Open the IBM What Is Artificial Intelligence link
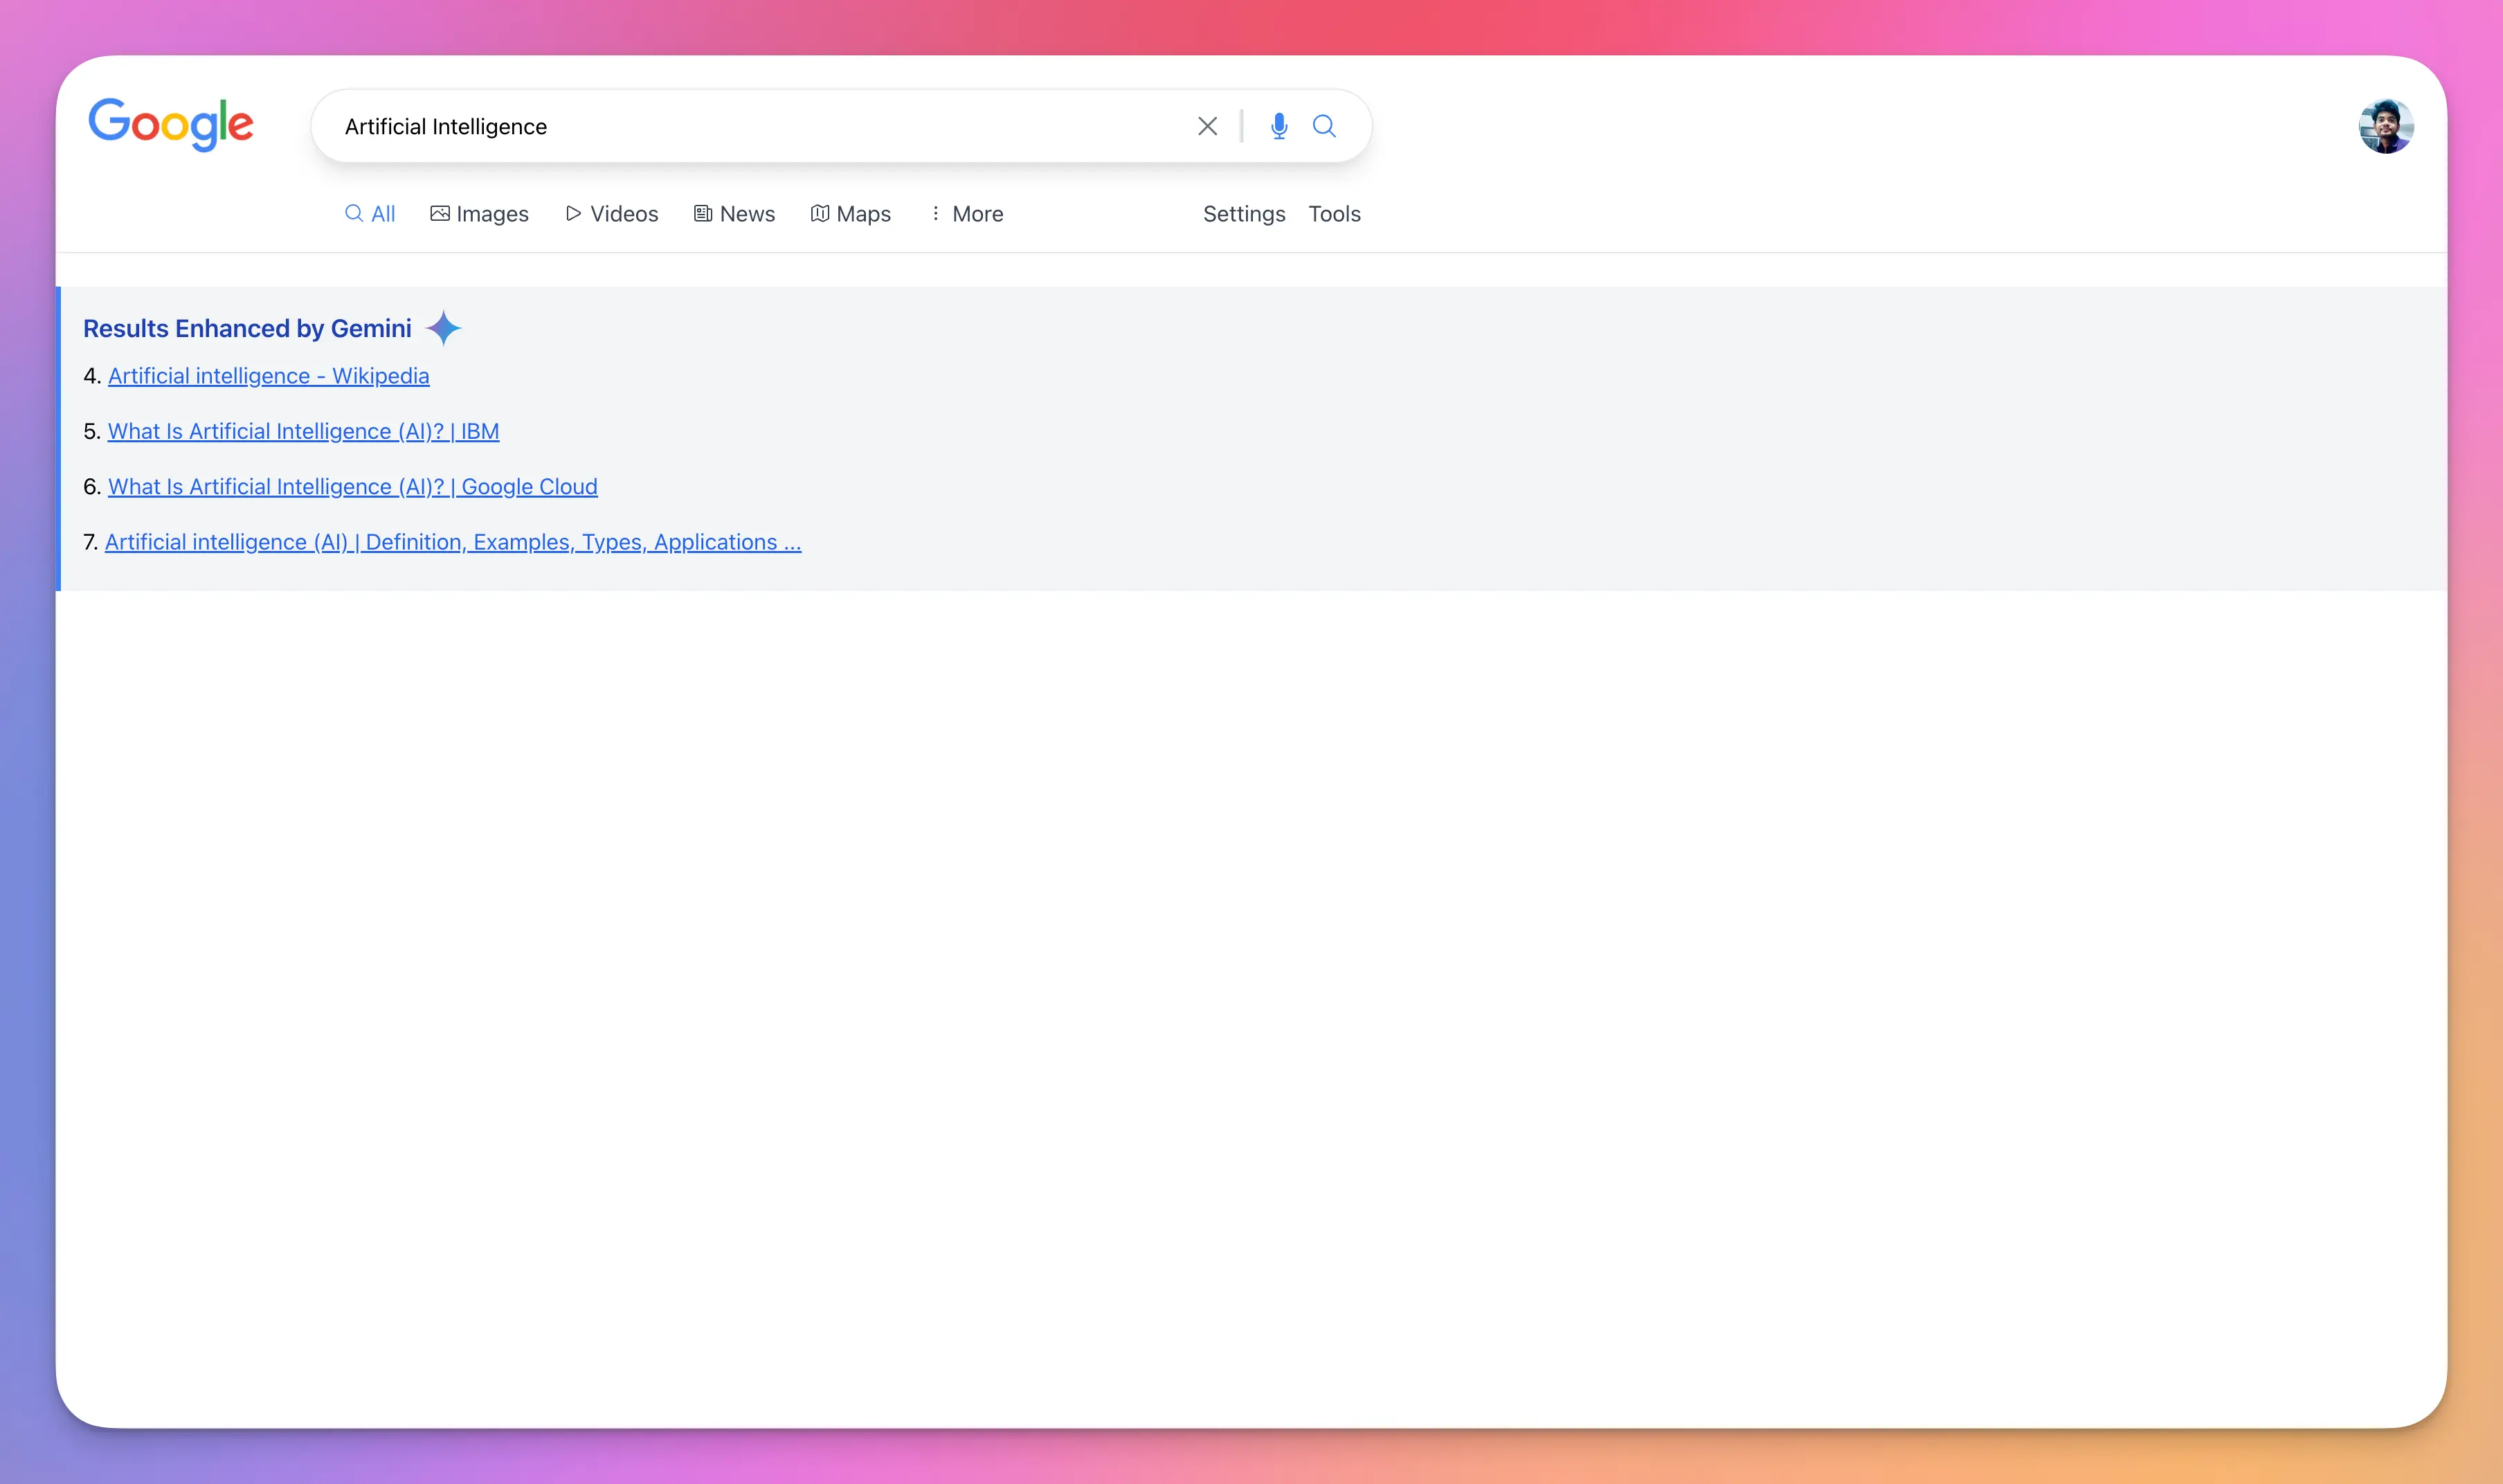Screen dimensions: 2503x1484 tap(303, 431)
